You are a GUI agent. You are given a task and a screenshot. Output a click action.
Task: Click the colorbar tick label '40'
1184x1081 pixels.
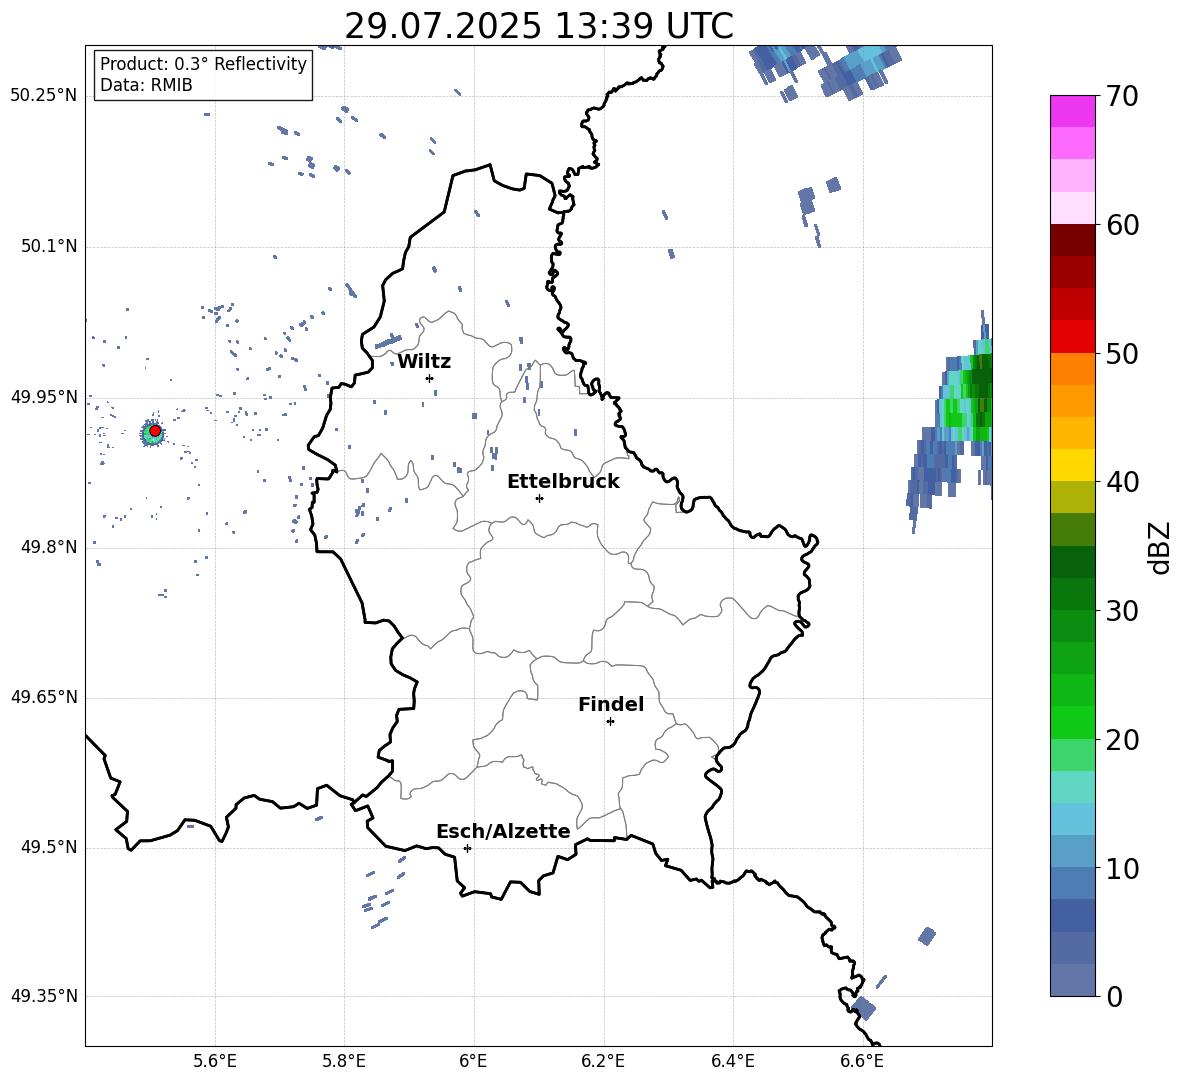1122,482
